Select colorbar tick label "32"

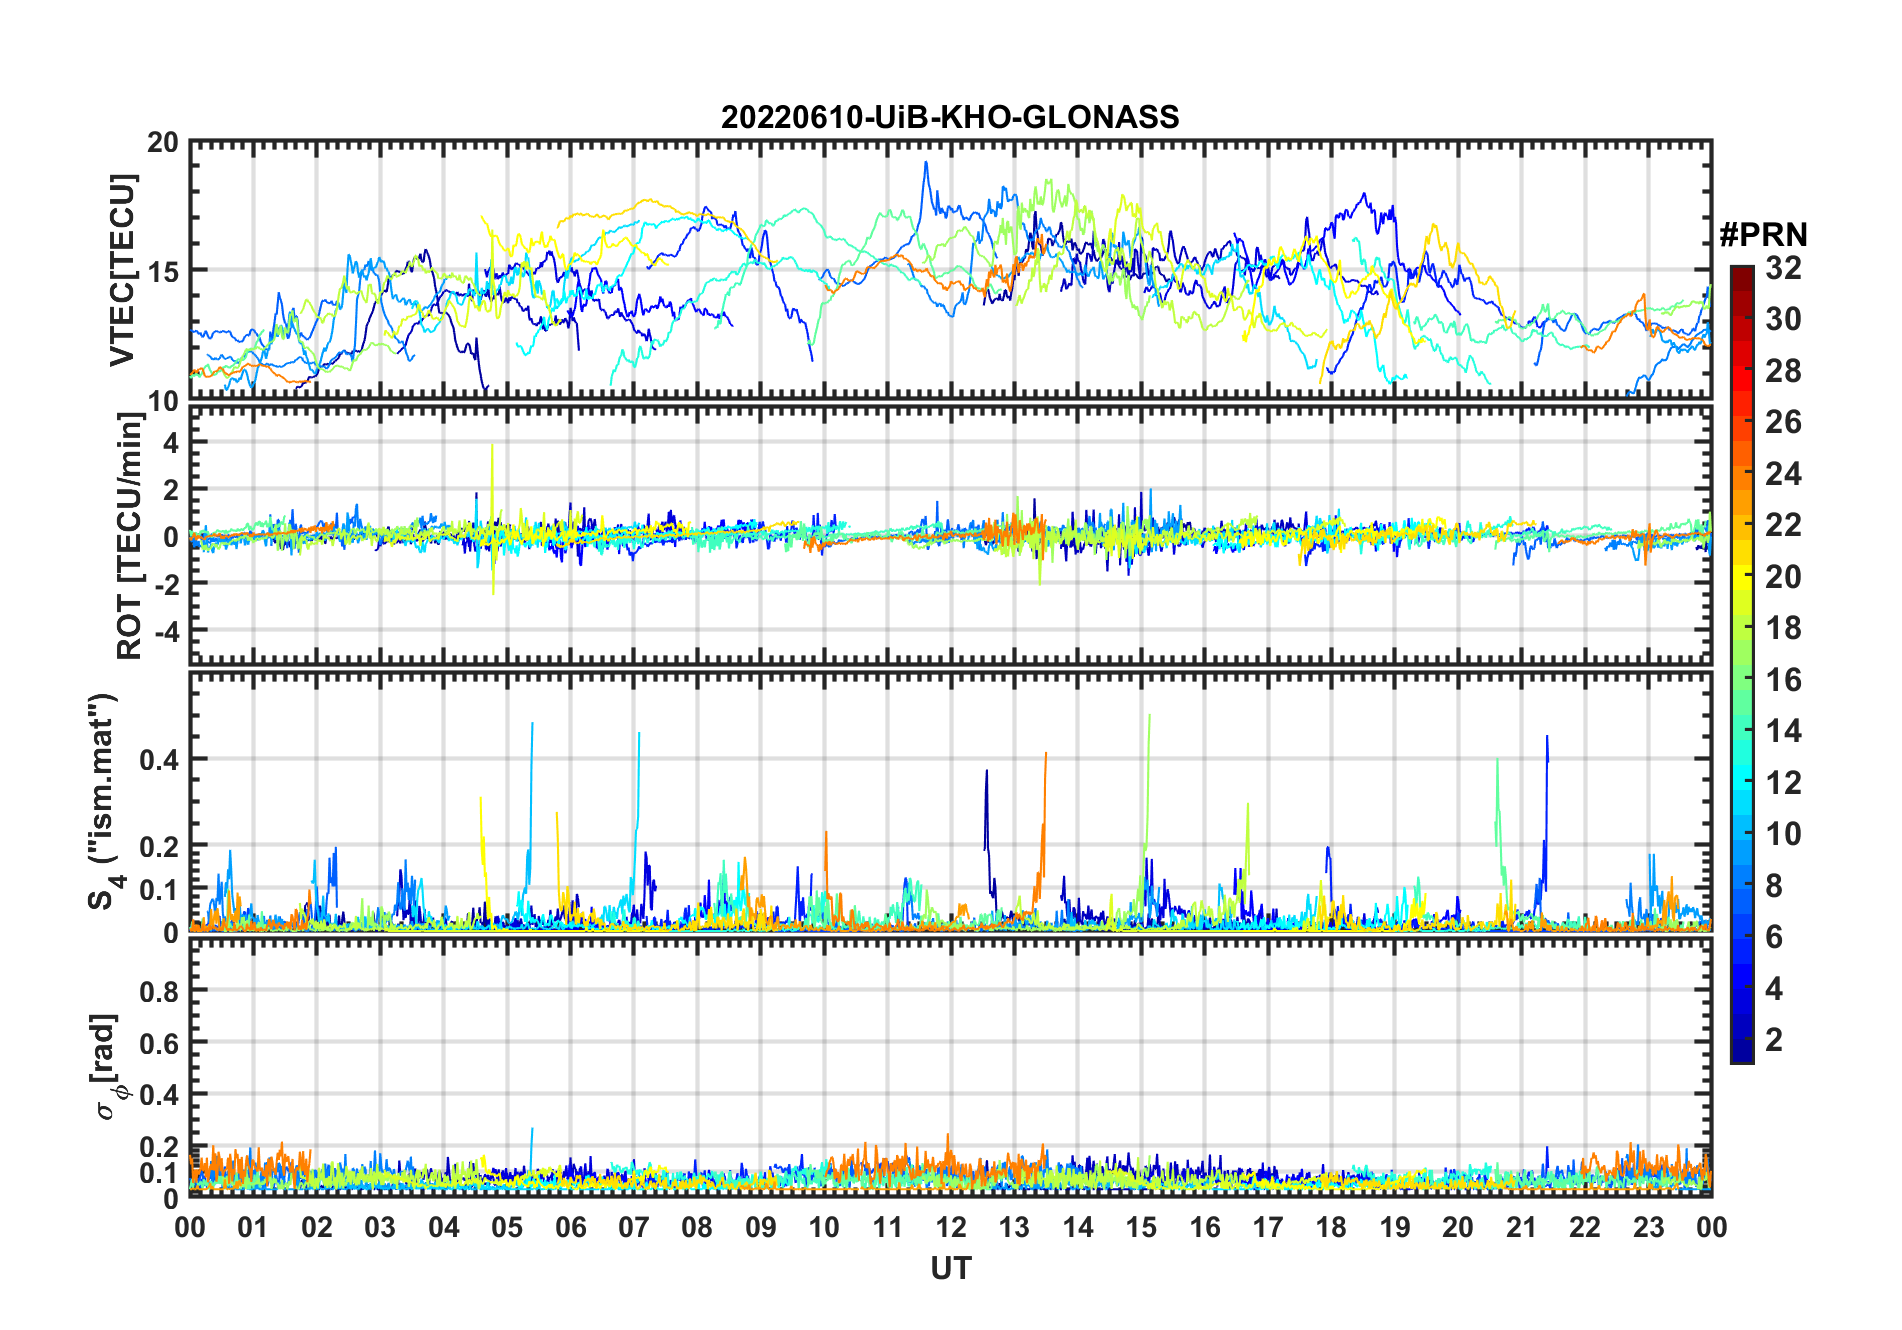click(x=1783, y=268)
